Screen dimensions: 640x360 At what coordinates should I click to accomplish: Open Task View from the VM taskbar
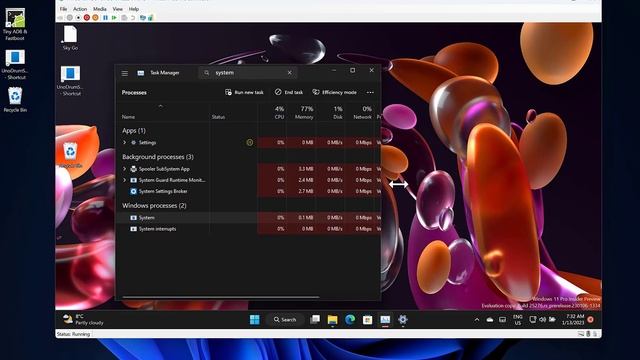315,320
